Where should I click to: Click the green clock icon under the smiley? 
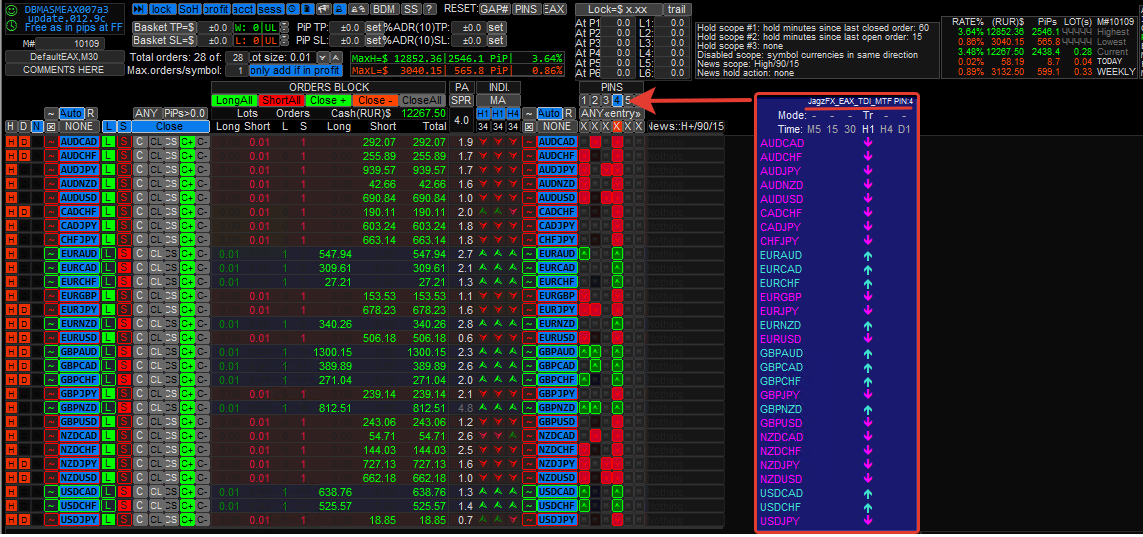pyautogui.click(x=12, y=26)
